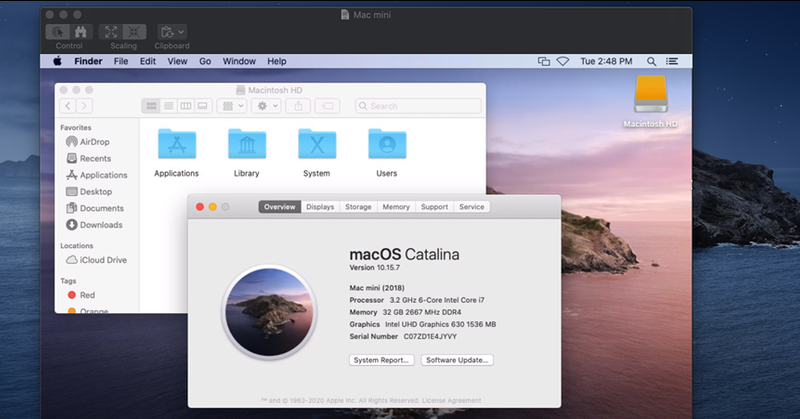Viewport: 800px width, 419px height.
Task: Open the License Agreement link
Action: (x=451, y=401)
